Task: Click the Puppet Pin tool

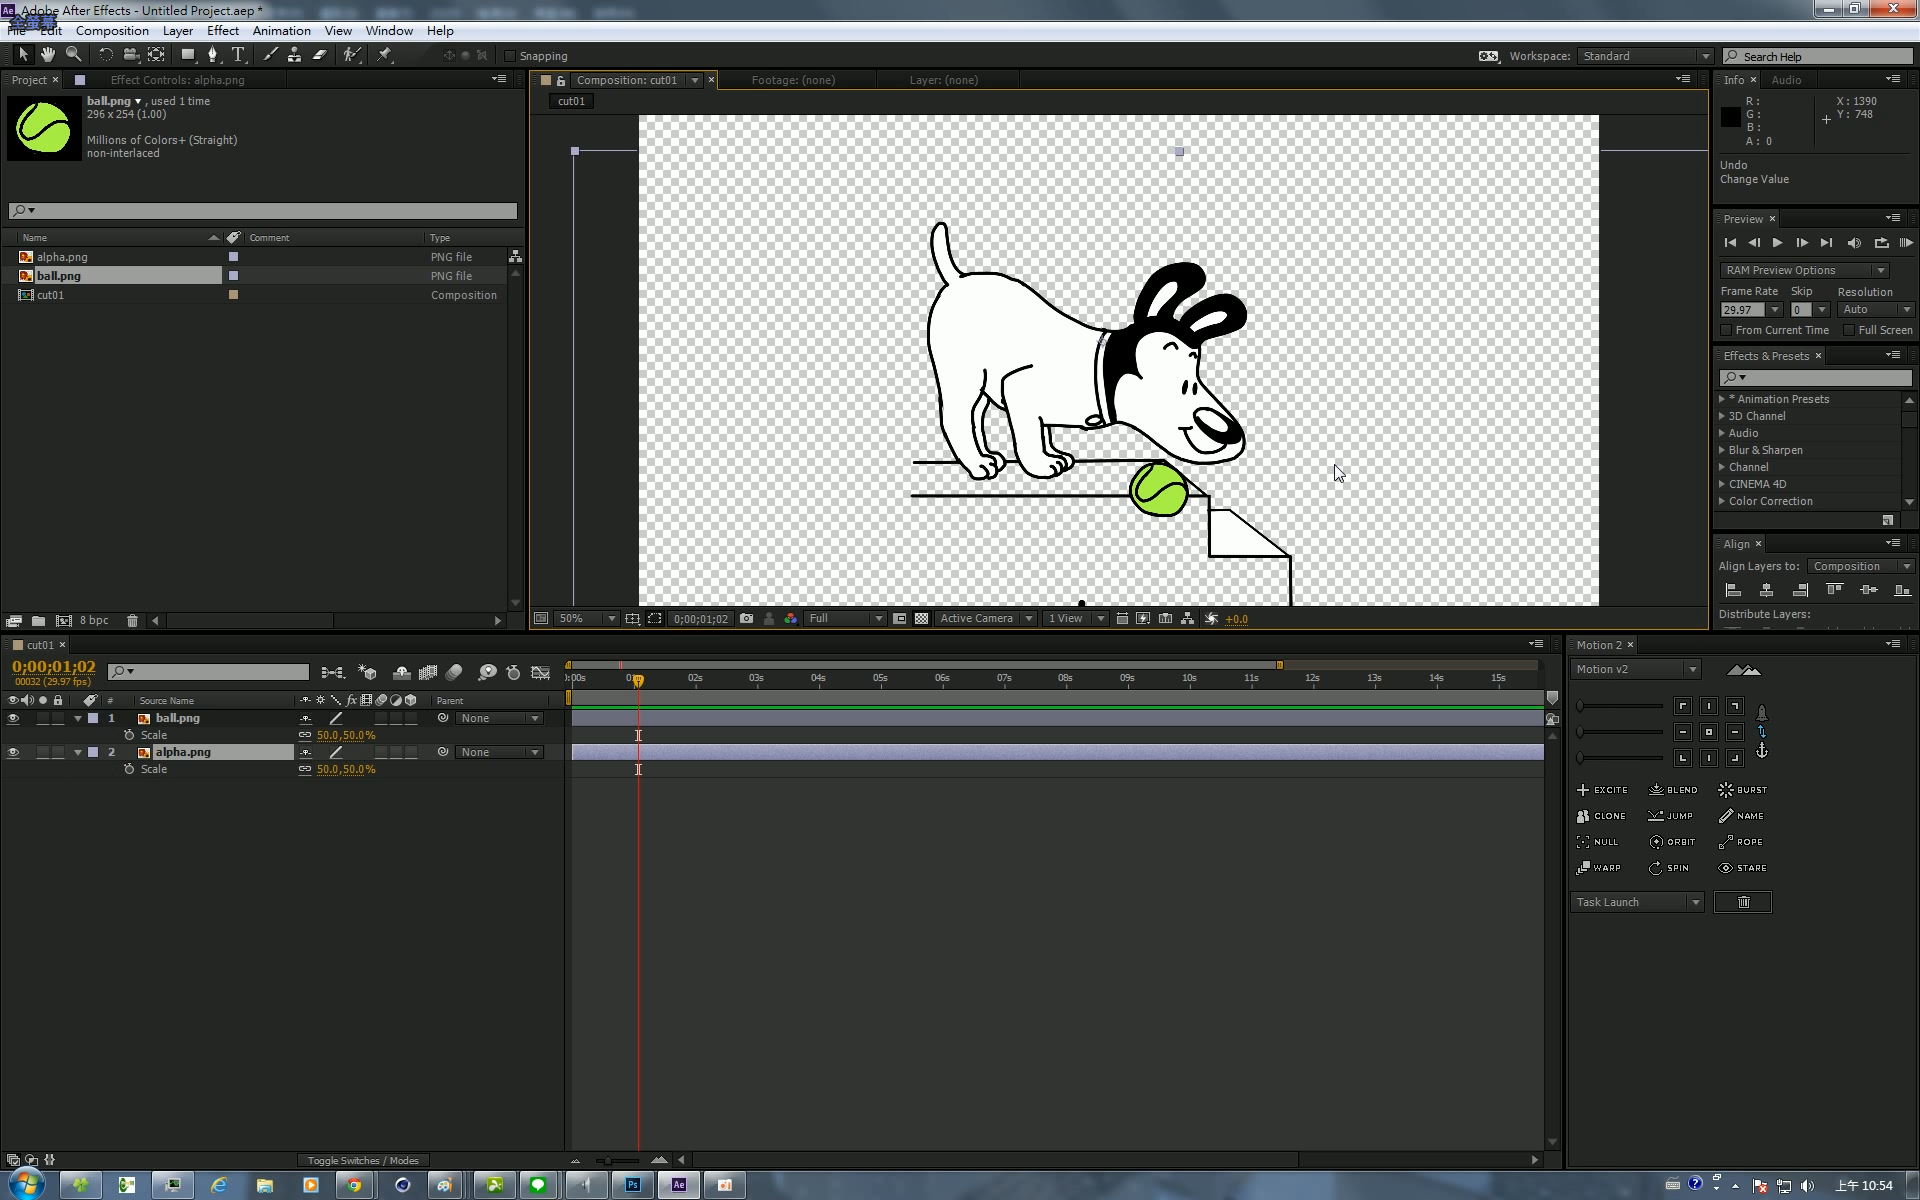Action: click(385, 55)
